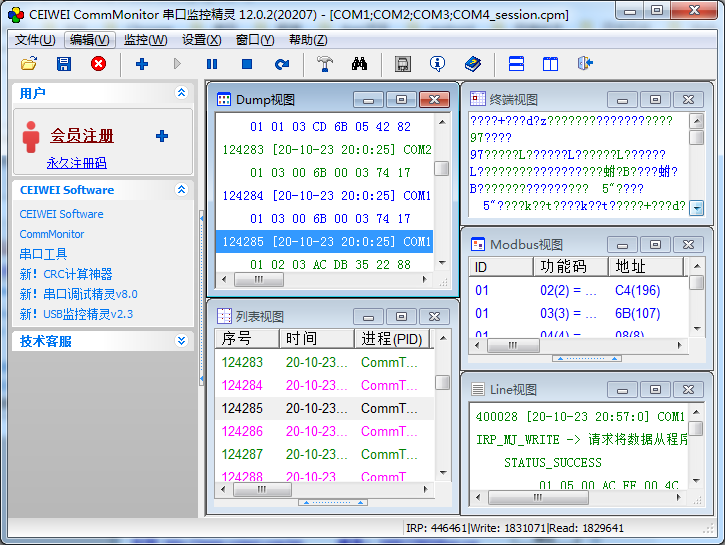The width and height of the screenshot is (725, 545).
Task: Click the Line视图 horizontal scrollbar thumb
Action: (x=538, y=497)
